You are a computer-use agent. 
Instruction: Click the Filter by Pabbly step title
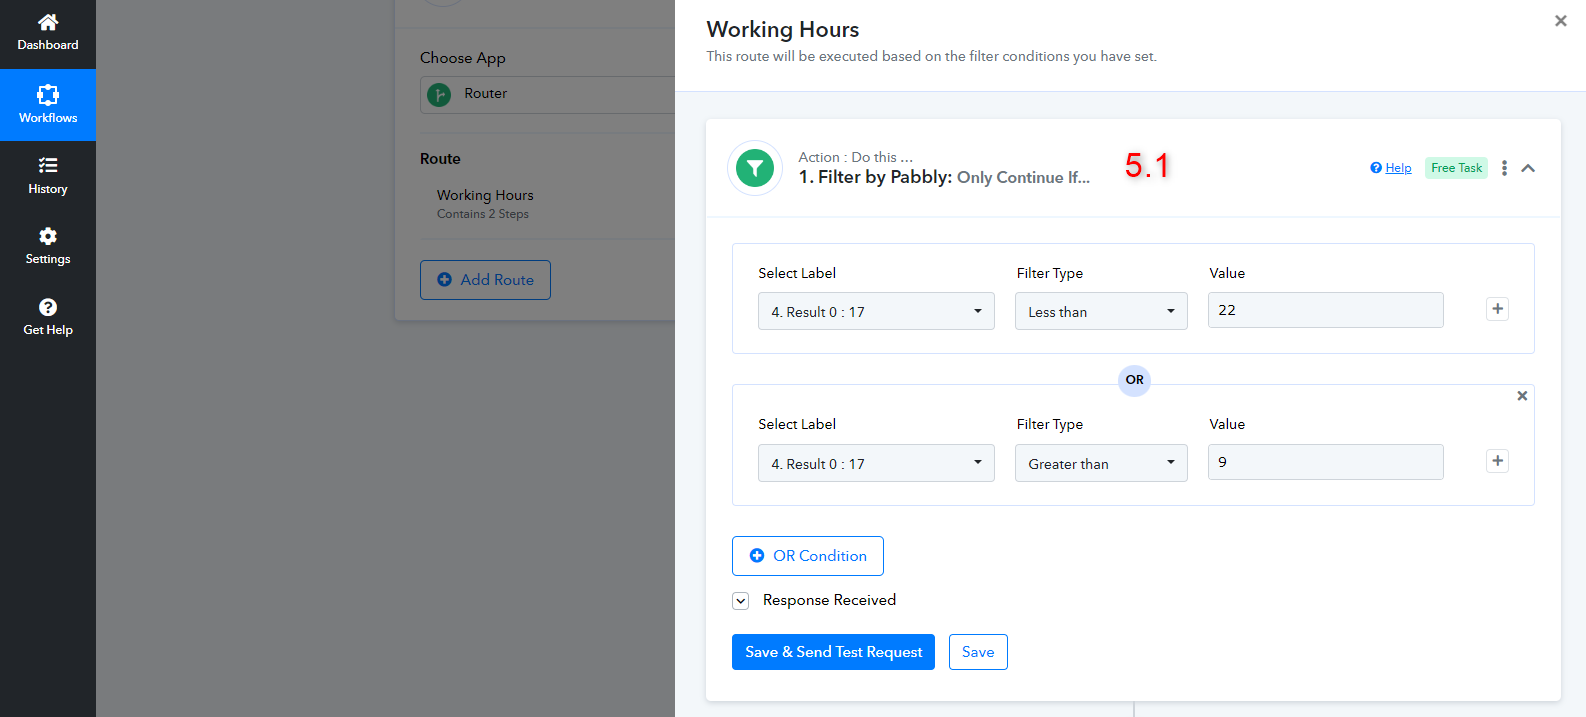[944, 177]
